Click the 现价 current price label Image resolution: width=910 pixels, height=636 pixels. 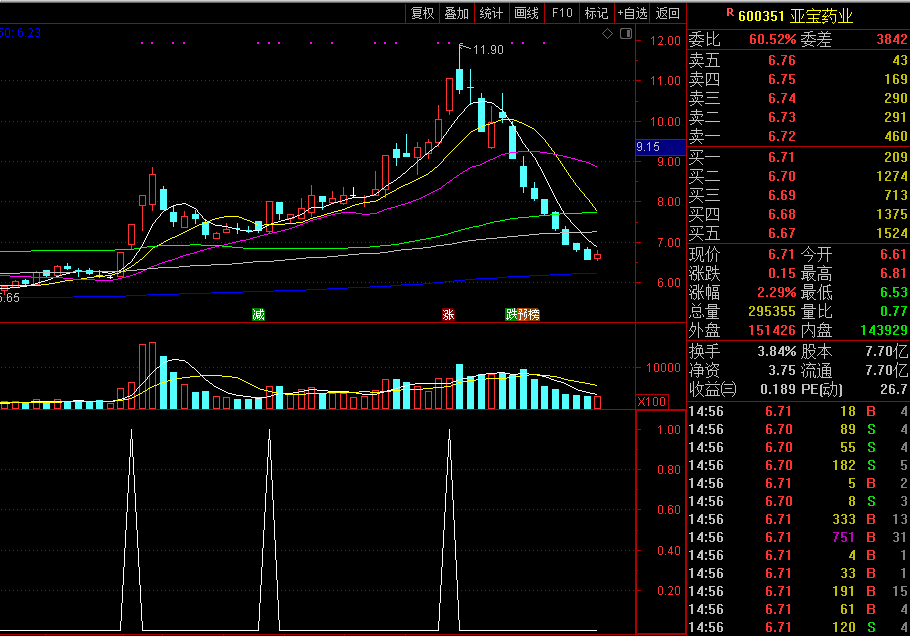(x=704, y=254)
